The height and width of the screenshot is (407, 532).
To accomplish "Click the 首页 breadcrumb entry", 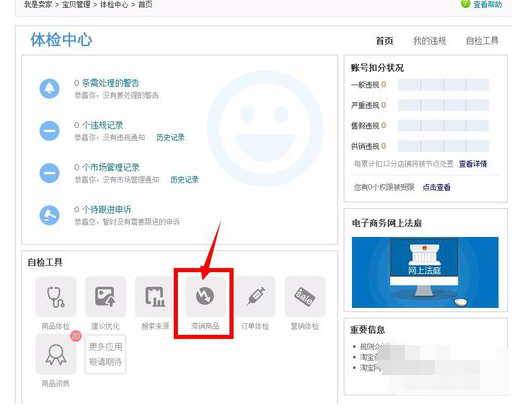I will pyautogui.click(x=145, y=4).
